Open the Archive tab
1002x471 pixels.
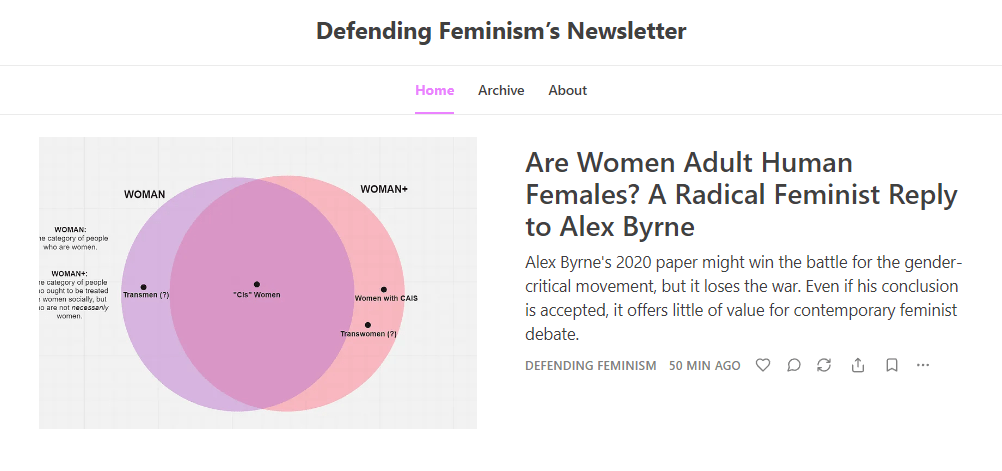pyautogui.click(x=501, y=90)
